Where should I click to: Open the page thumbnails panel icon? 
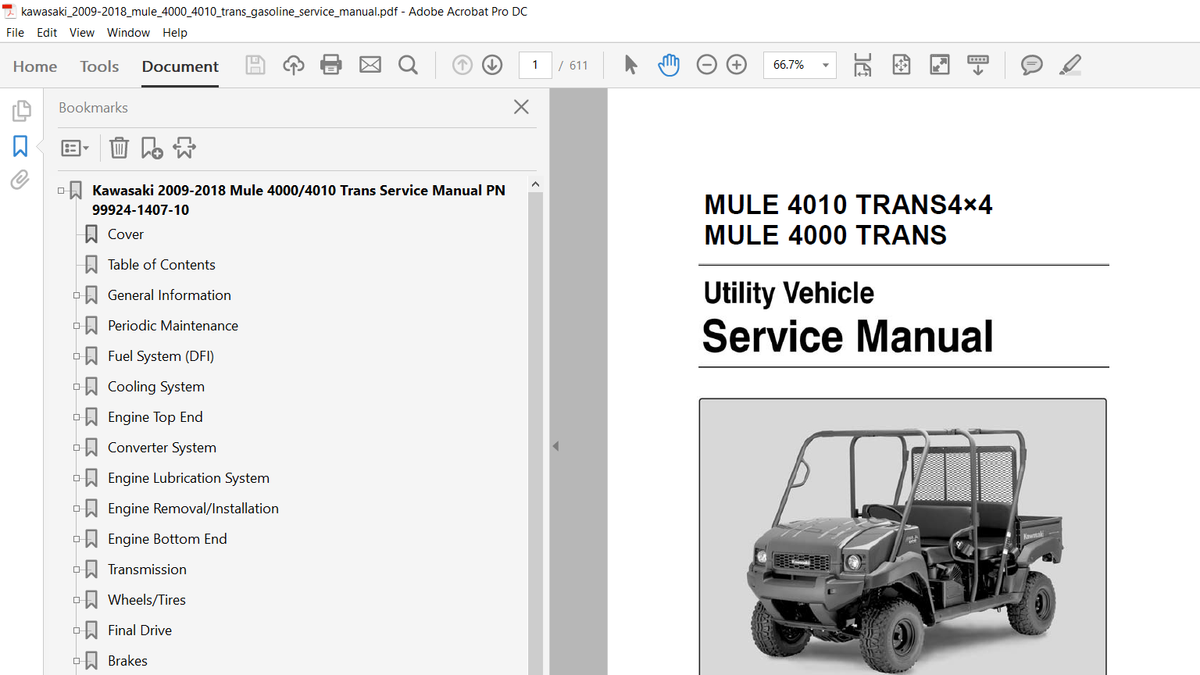point(20,110)
